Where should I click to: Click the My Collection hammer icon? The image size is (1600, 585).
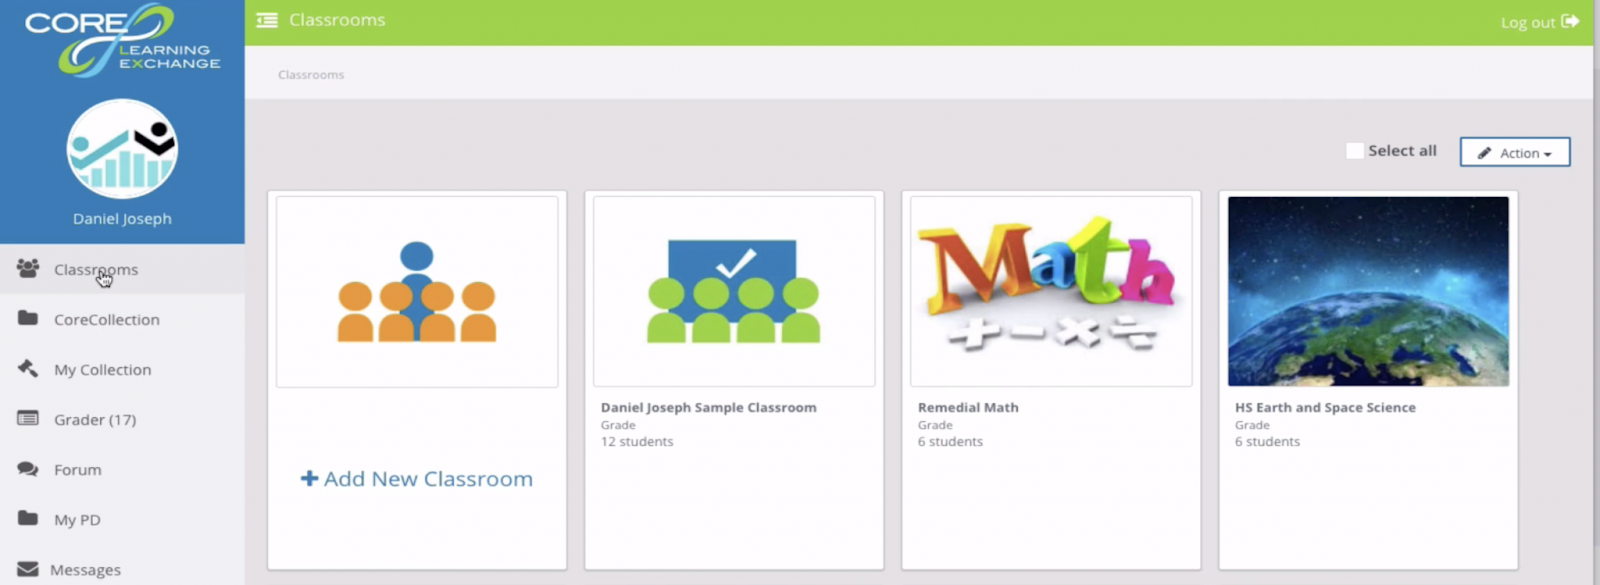pos(28,368)
